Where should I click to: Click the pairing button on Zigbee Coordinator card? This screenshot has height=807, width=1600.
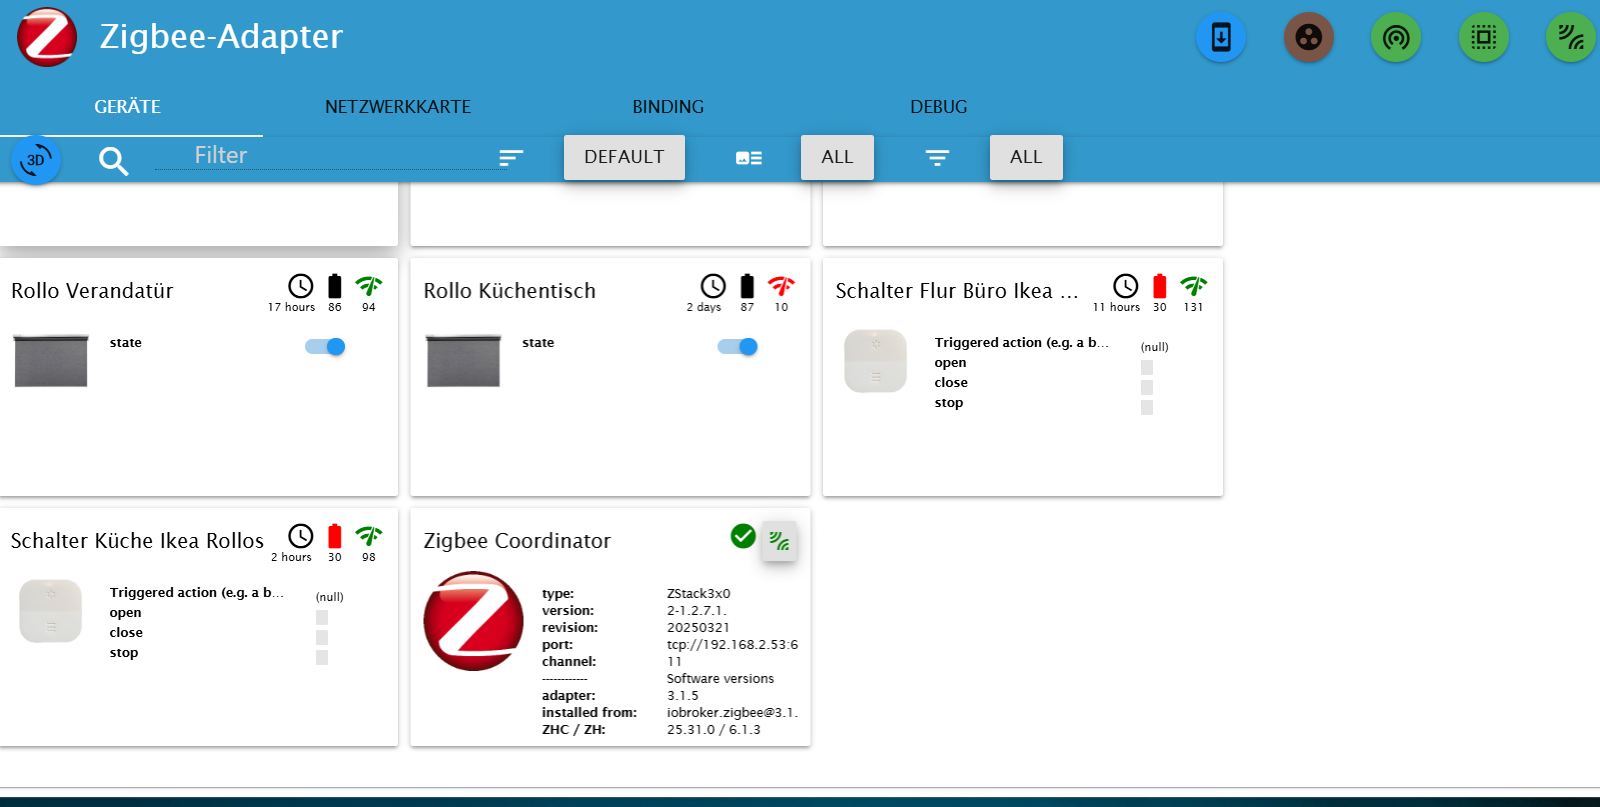(779, 541)
